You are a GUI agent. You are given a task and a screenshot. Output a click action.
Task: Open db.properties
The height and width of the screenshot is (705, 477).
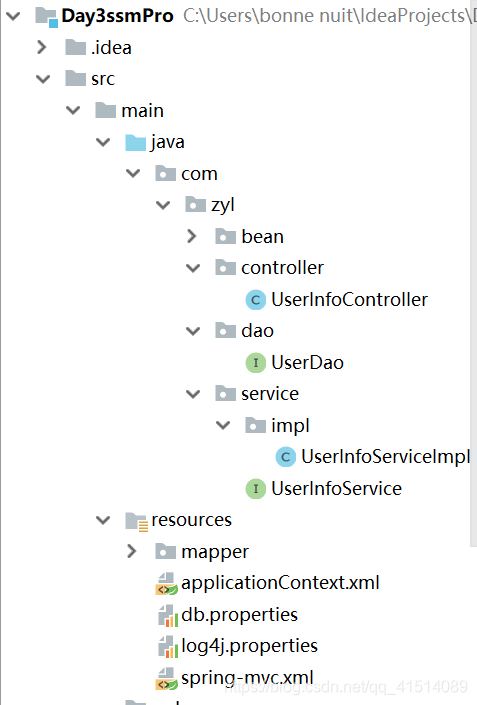240,615
